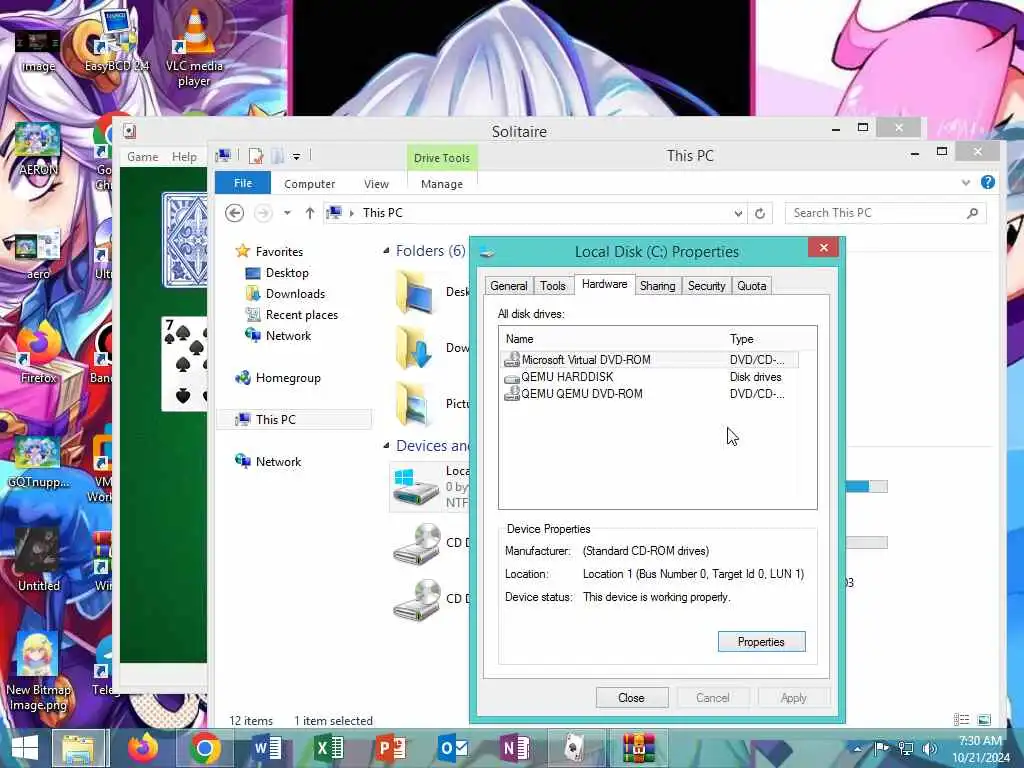Switch to Solitaire via taskbar icon
Screen dimensions: 1024x768
577,748
